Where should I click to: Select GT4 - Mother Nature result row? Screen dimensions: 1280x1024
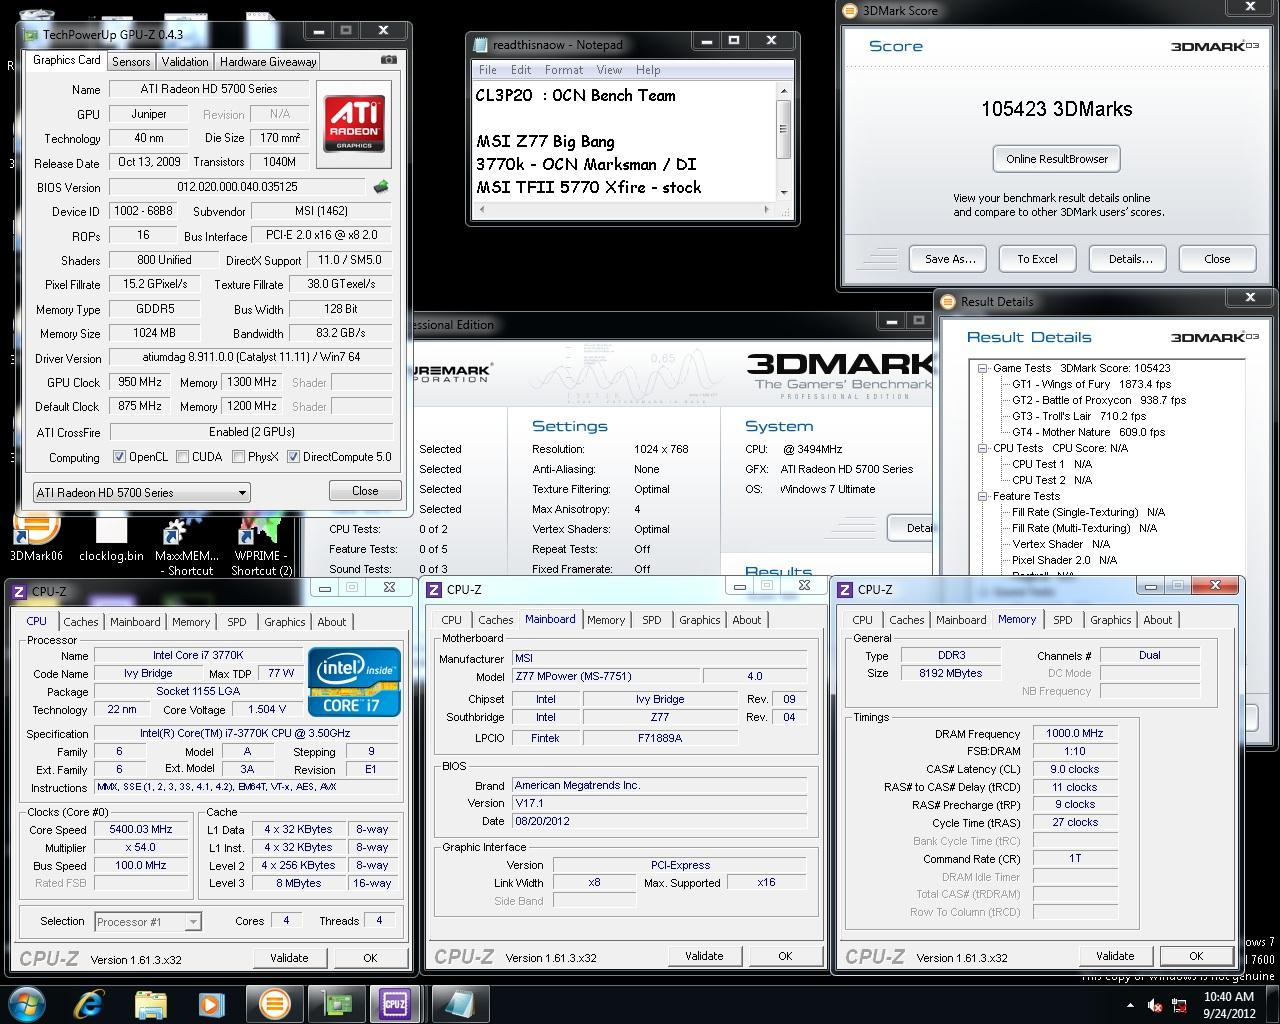[1088, 432]
